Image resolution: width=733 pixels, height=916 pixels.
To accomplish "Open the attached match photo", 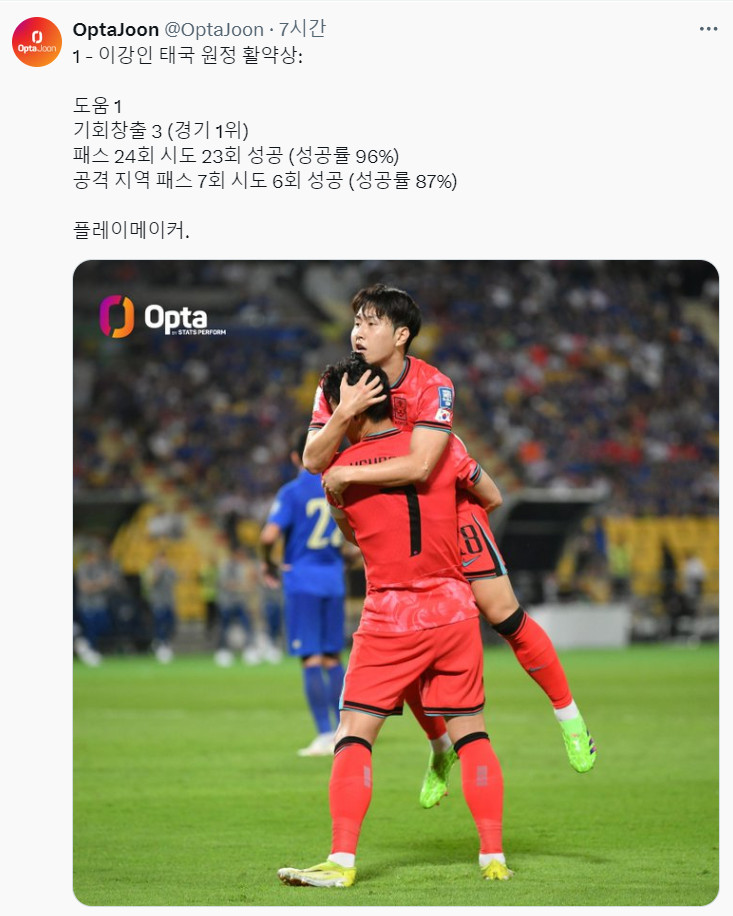I will click(x=395, y=582).
